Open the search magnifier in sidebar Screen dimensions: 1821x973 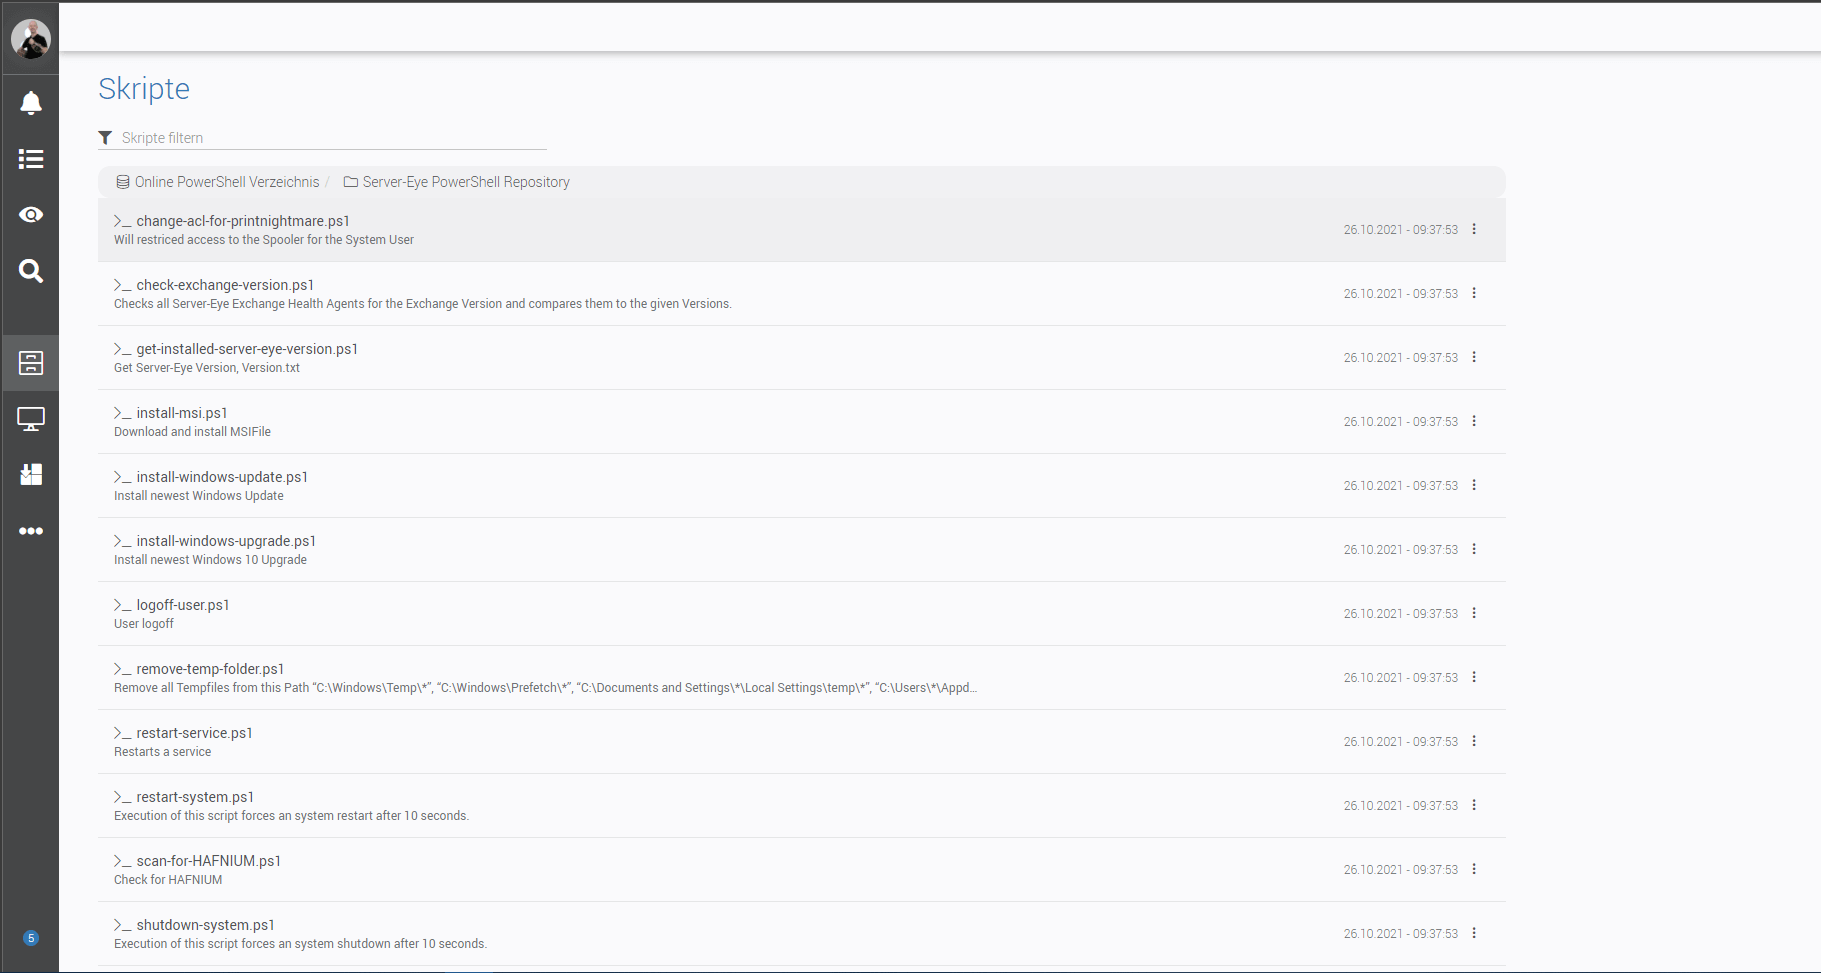[x=31, y=271]
